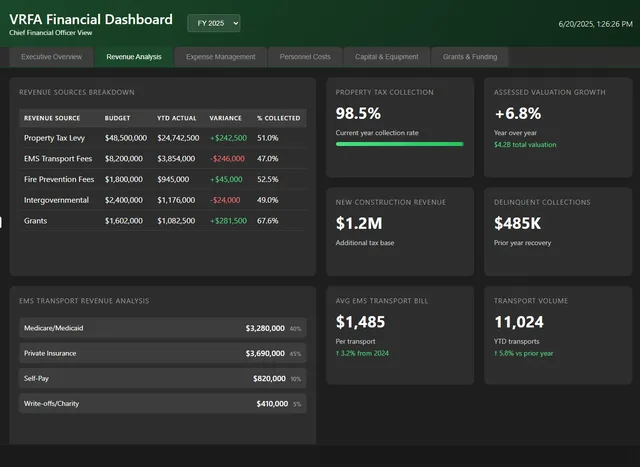Click the Revenue Sources Breakdown heading
Screen dimensions: 640x467
point(77,92)
